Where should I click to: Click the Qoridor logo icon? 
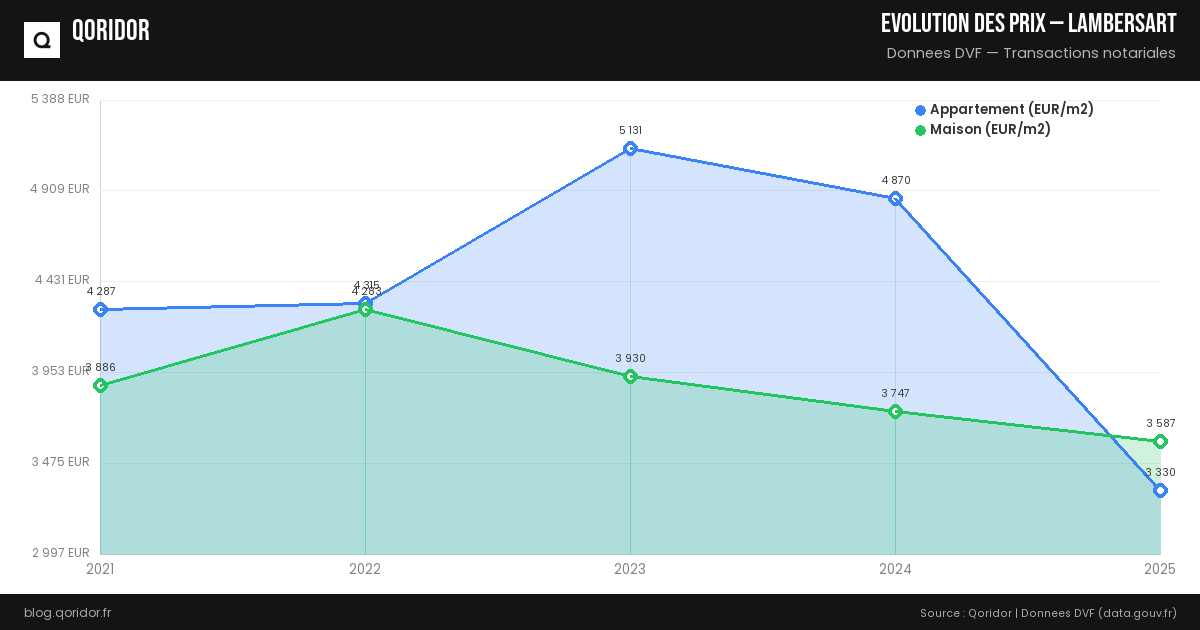click(42, 40)
